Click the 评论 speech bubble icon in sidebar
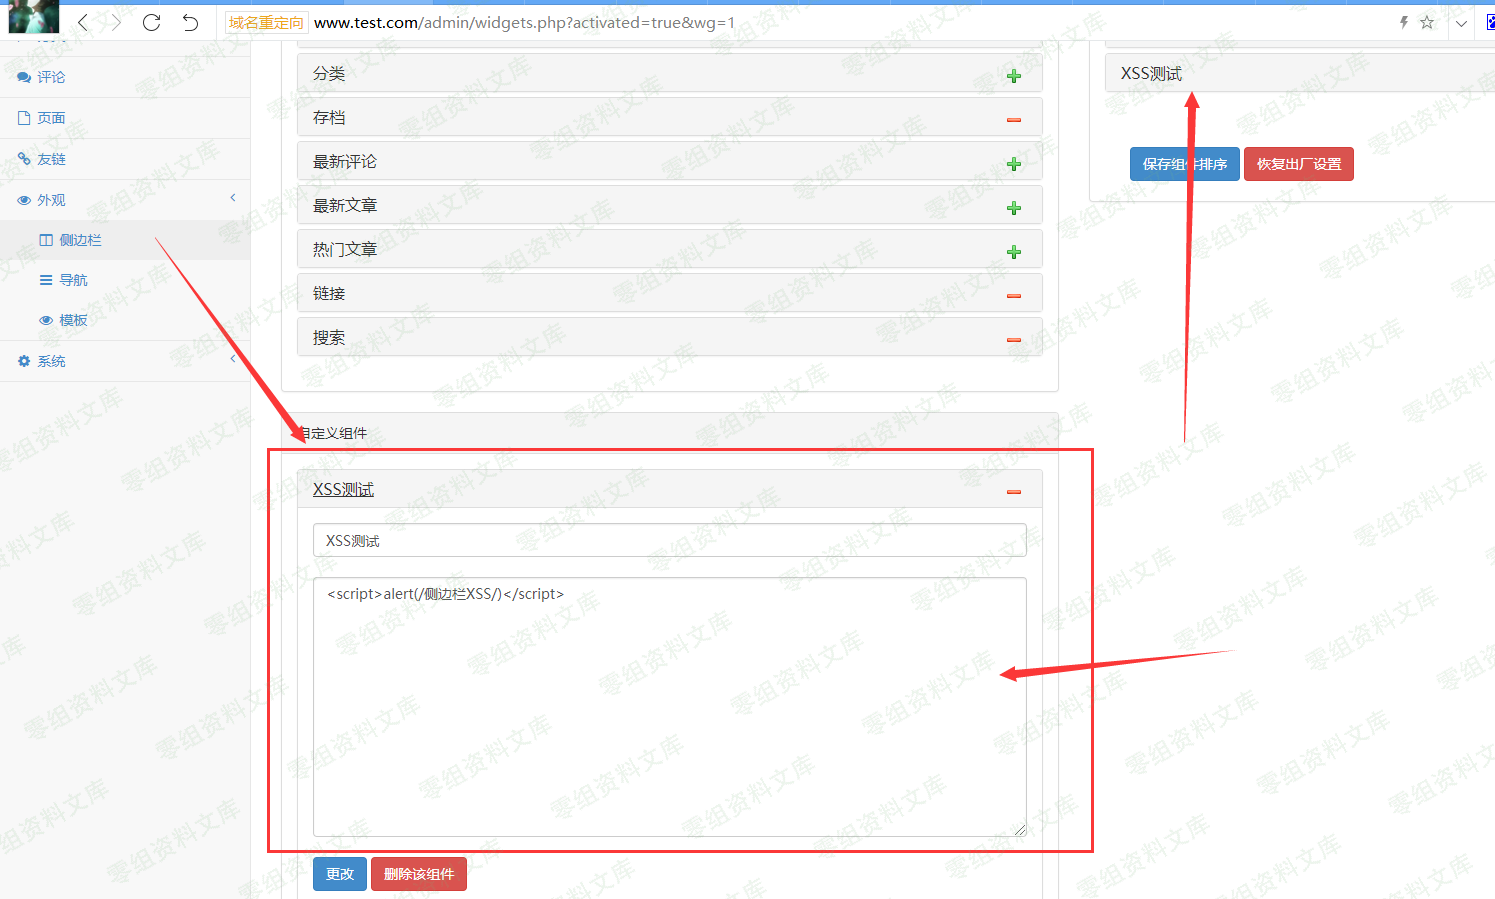 pyautogui.click(x=22, y=76)
